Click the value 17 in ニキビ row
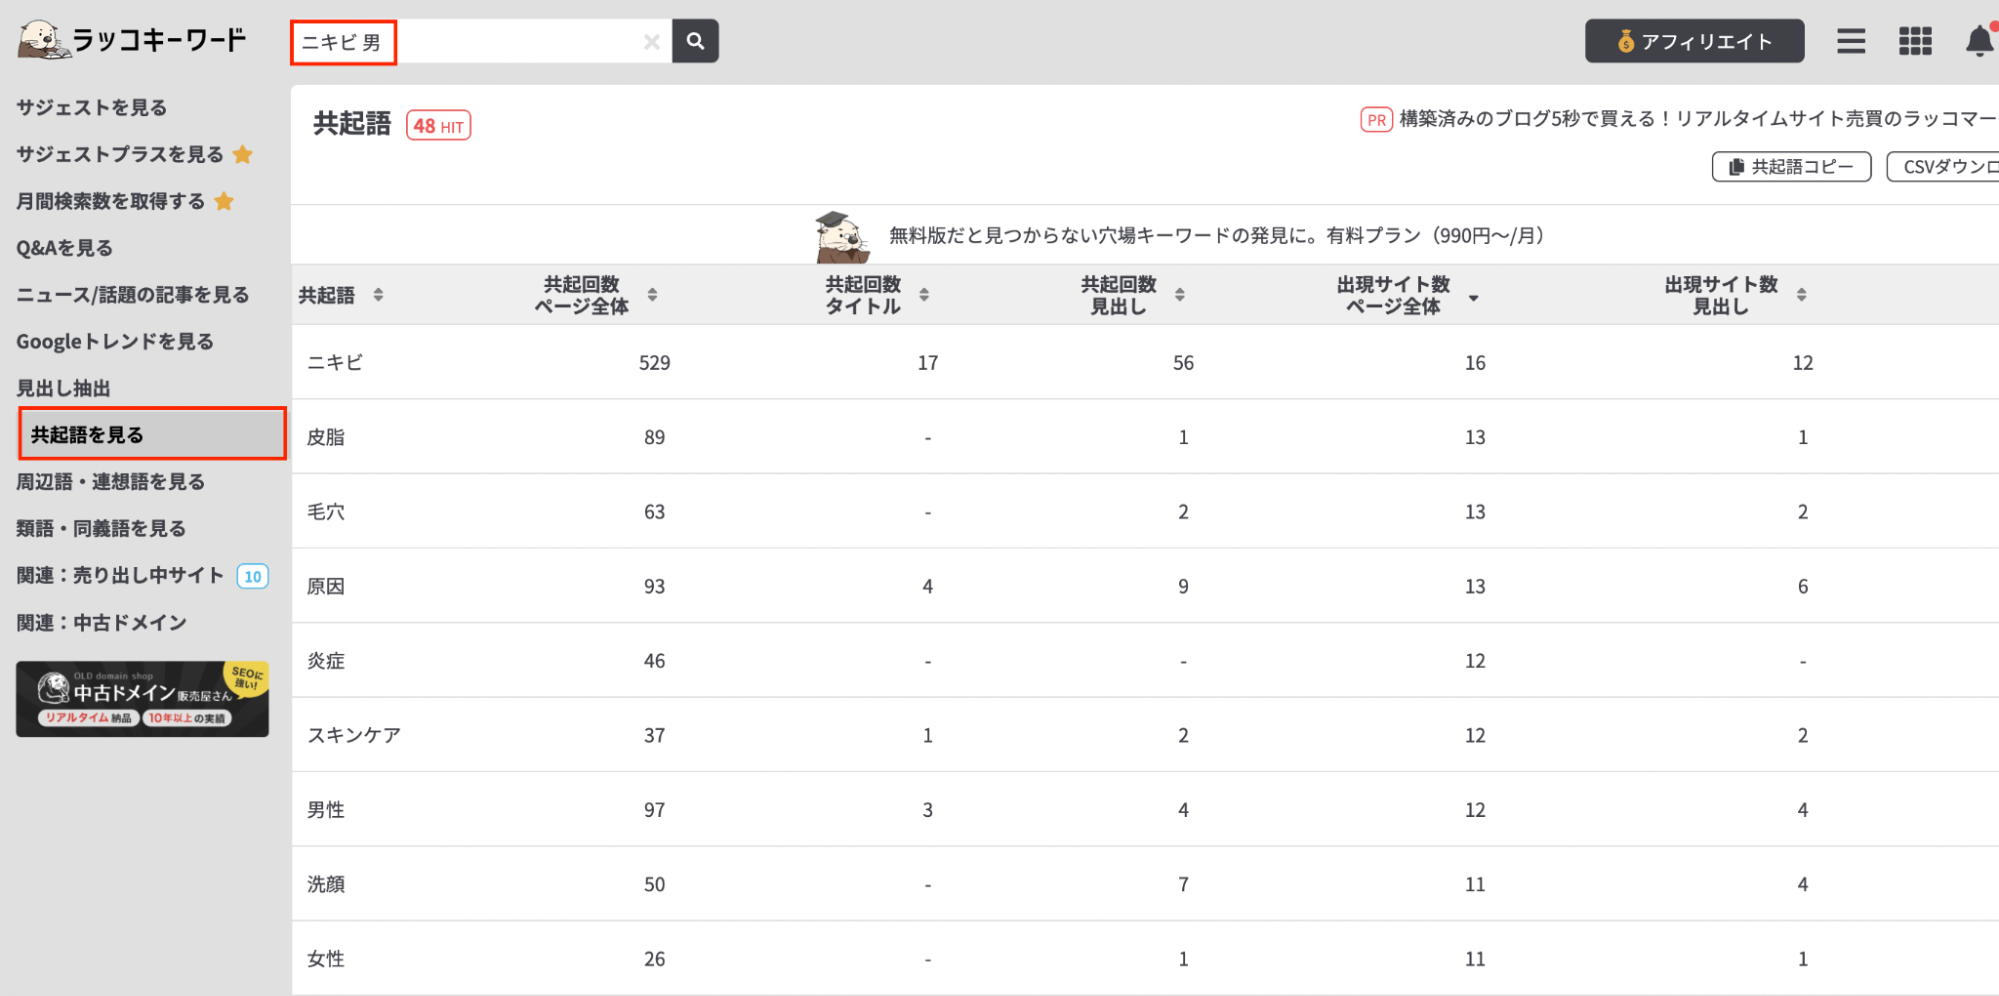This screenshot has height=996, width=1999. tap(928, 363)
